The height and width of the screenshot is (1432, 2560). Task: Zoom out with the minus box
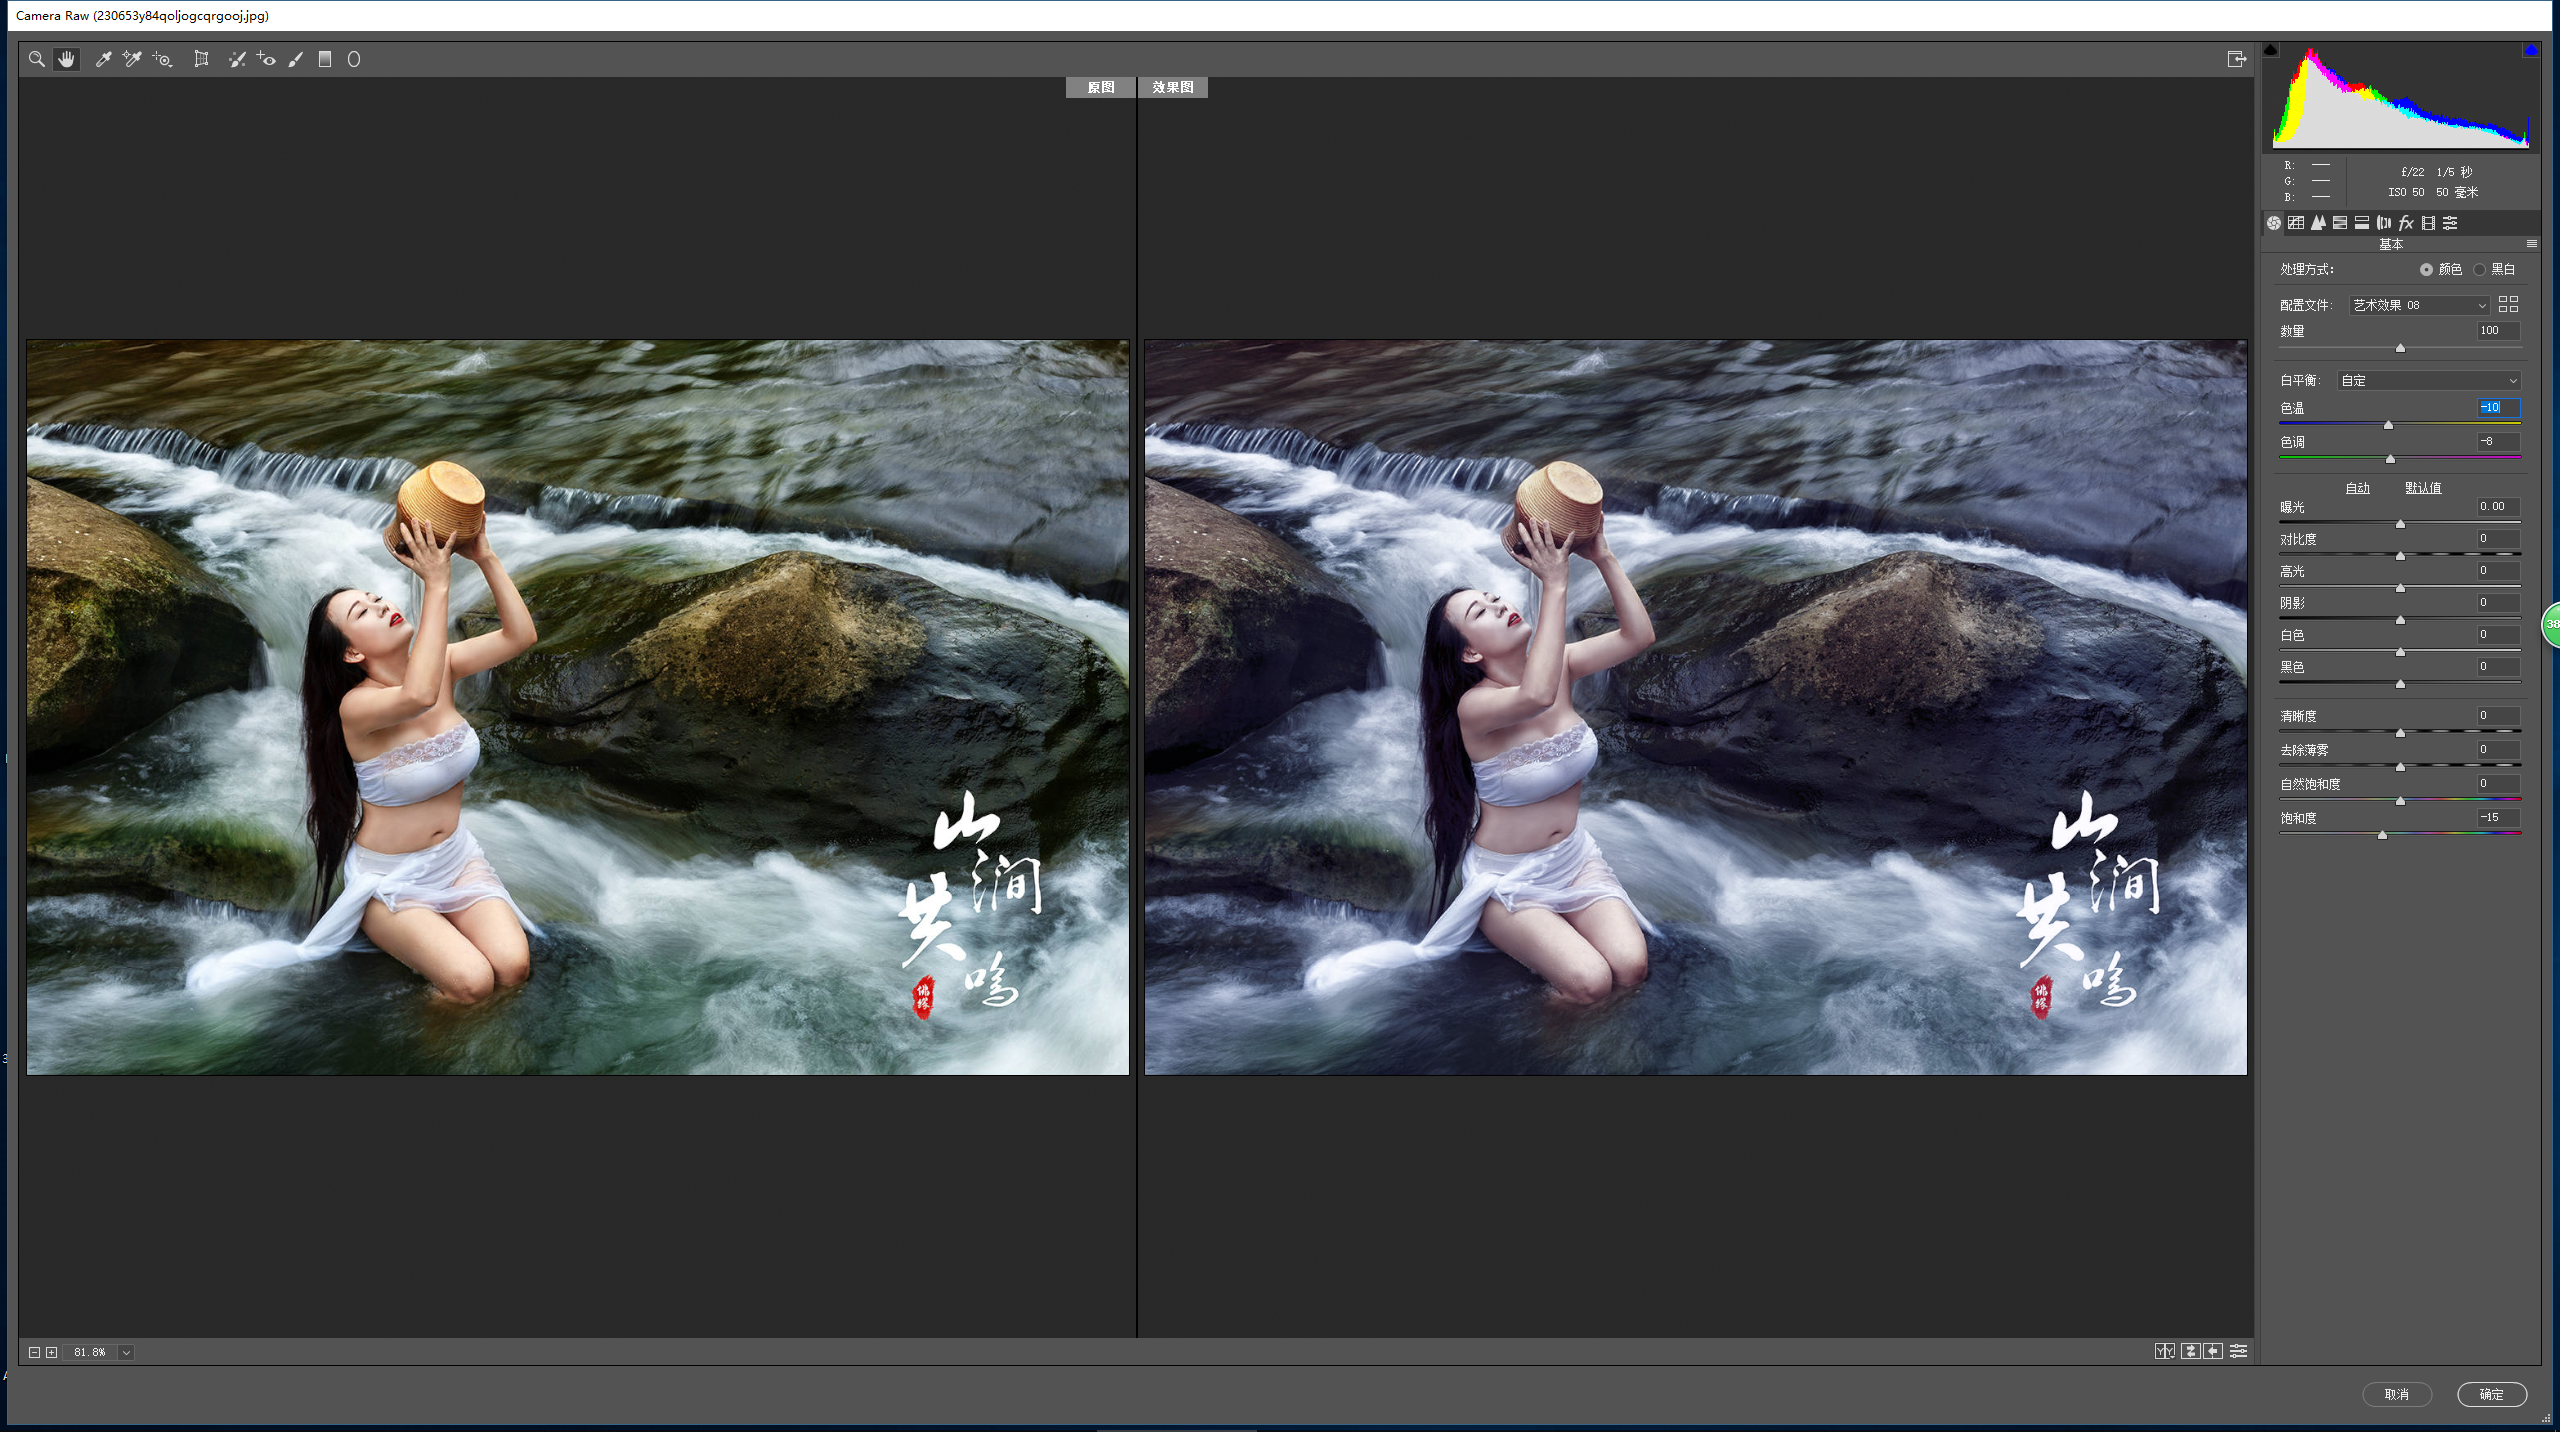(34, 1353)
